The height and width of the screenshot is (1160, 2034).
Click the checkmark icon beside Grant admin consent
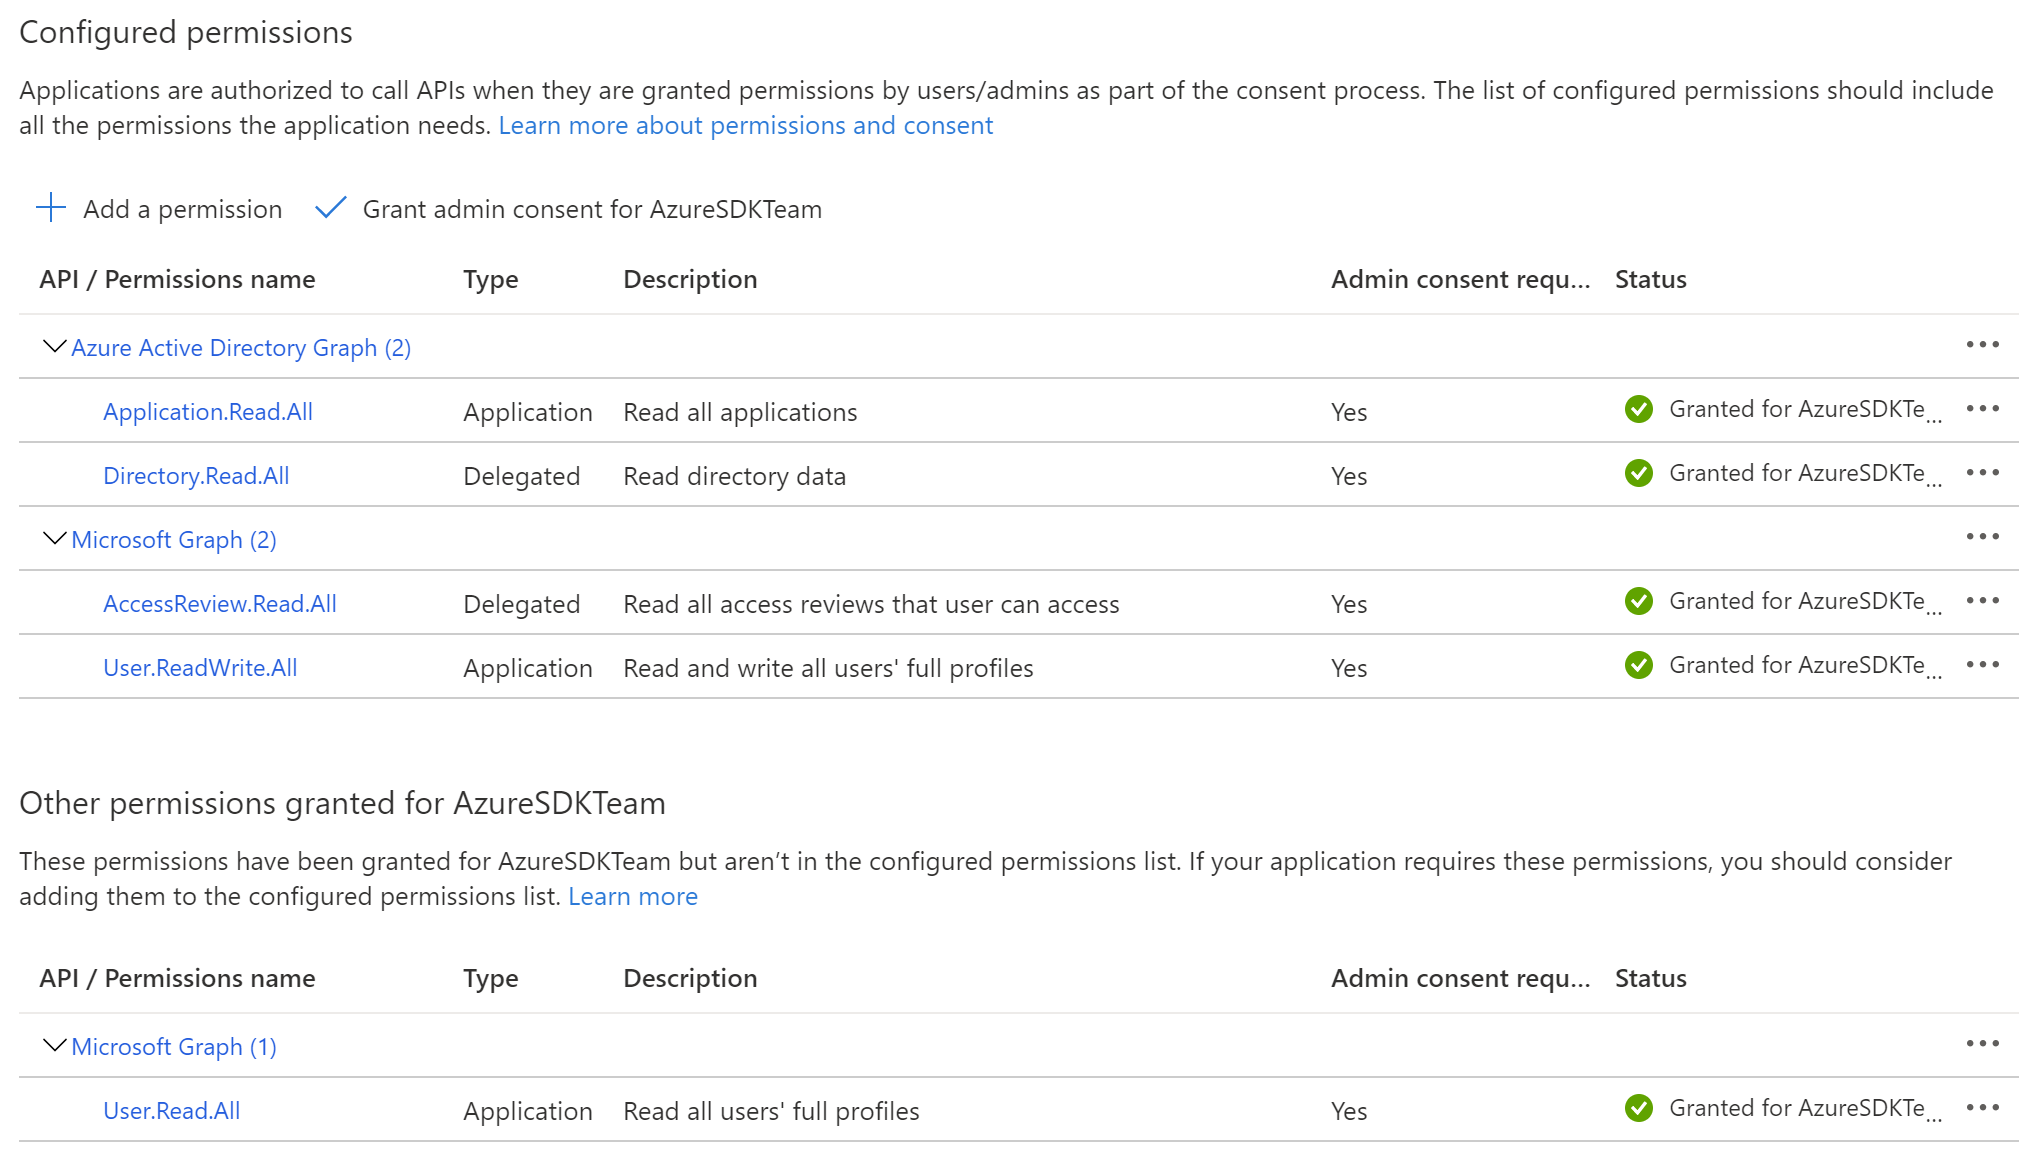[x=330, y=208]
